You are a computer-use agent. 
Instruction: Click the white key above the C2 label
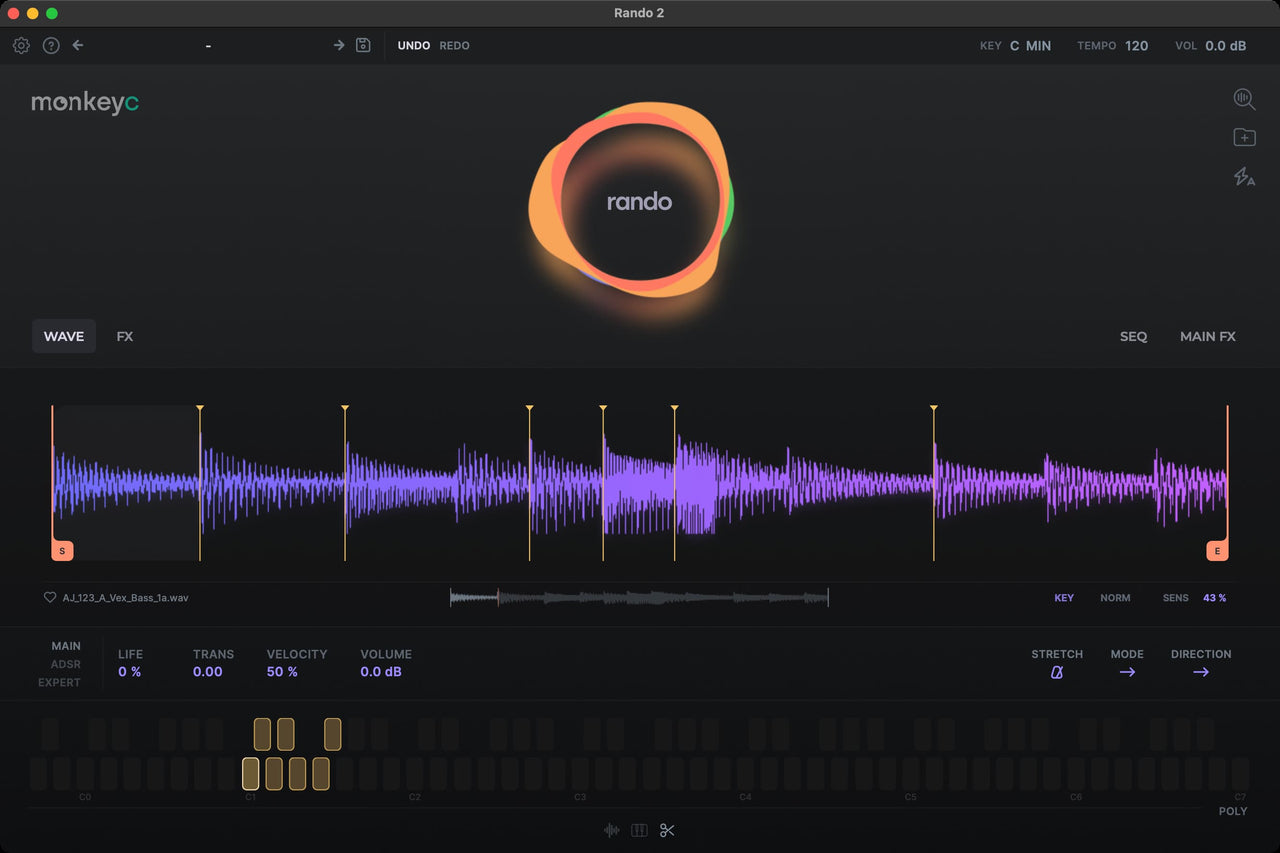tap(415, 774)
